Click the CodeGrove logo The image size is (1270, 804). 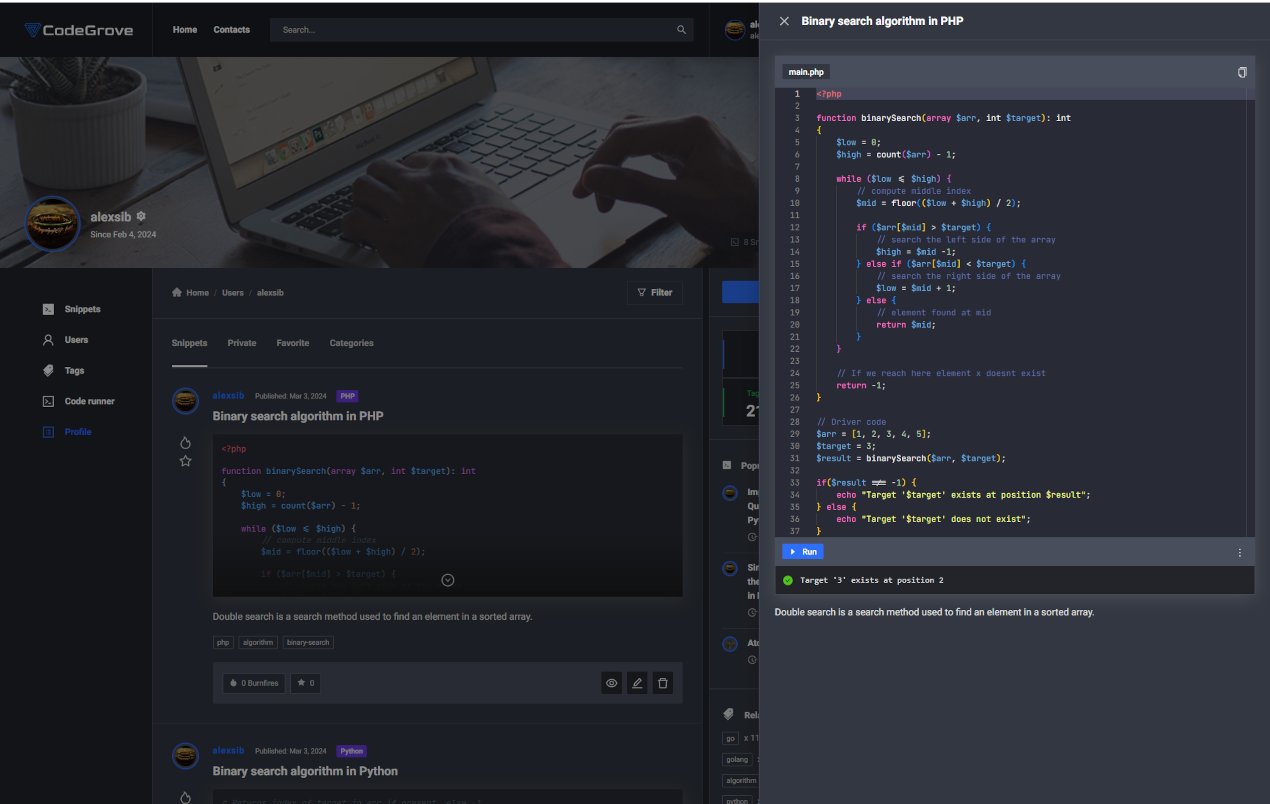coord(79,30)
